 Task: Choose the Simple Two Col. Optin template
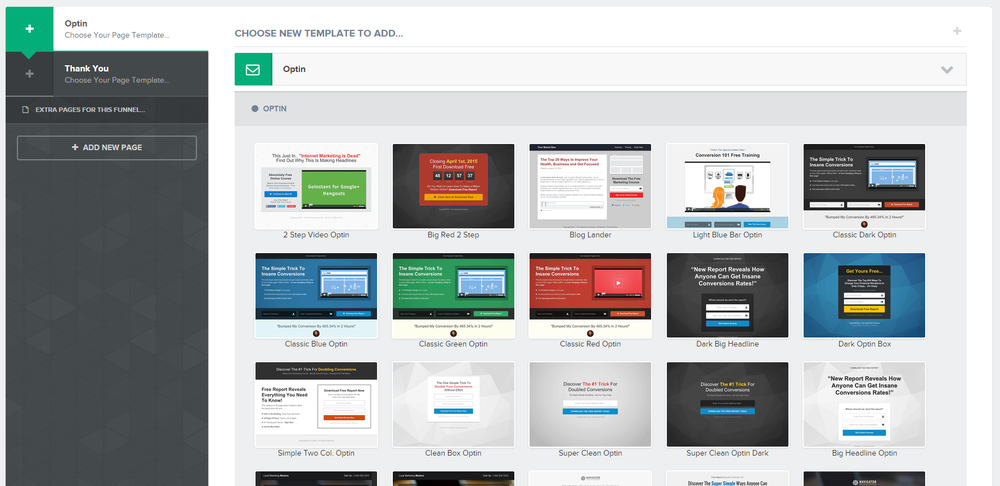316,405
